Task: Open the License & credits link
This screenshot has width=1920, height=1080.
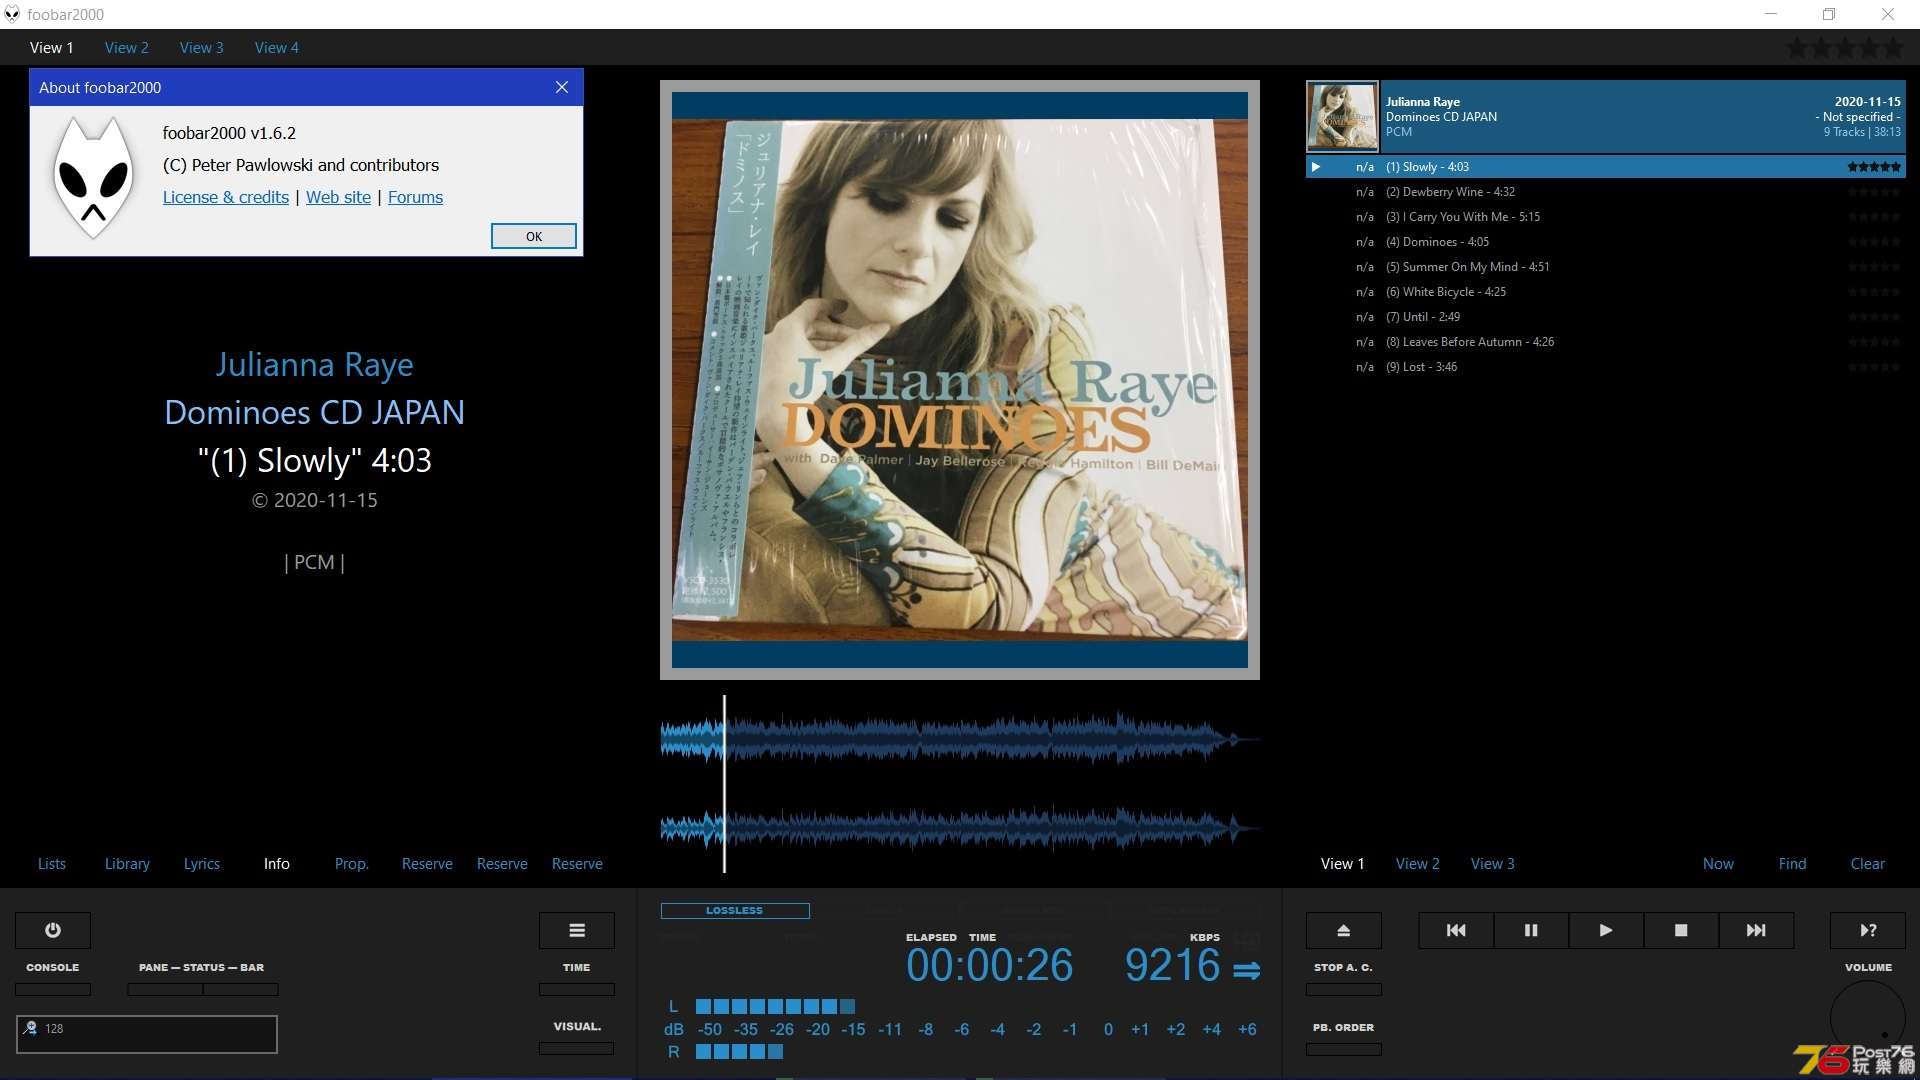Action: click(226, 197)
